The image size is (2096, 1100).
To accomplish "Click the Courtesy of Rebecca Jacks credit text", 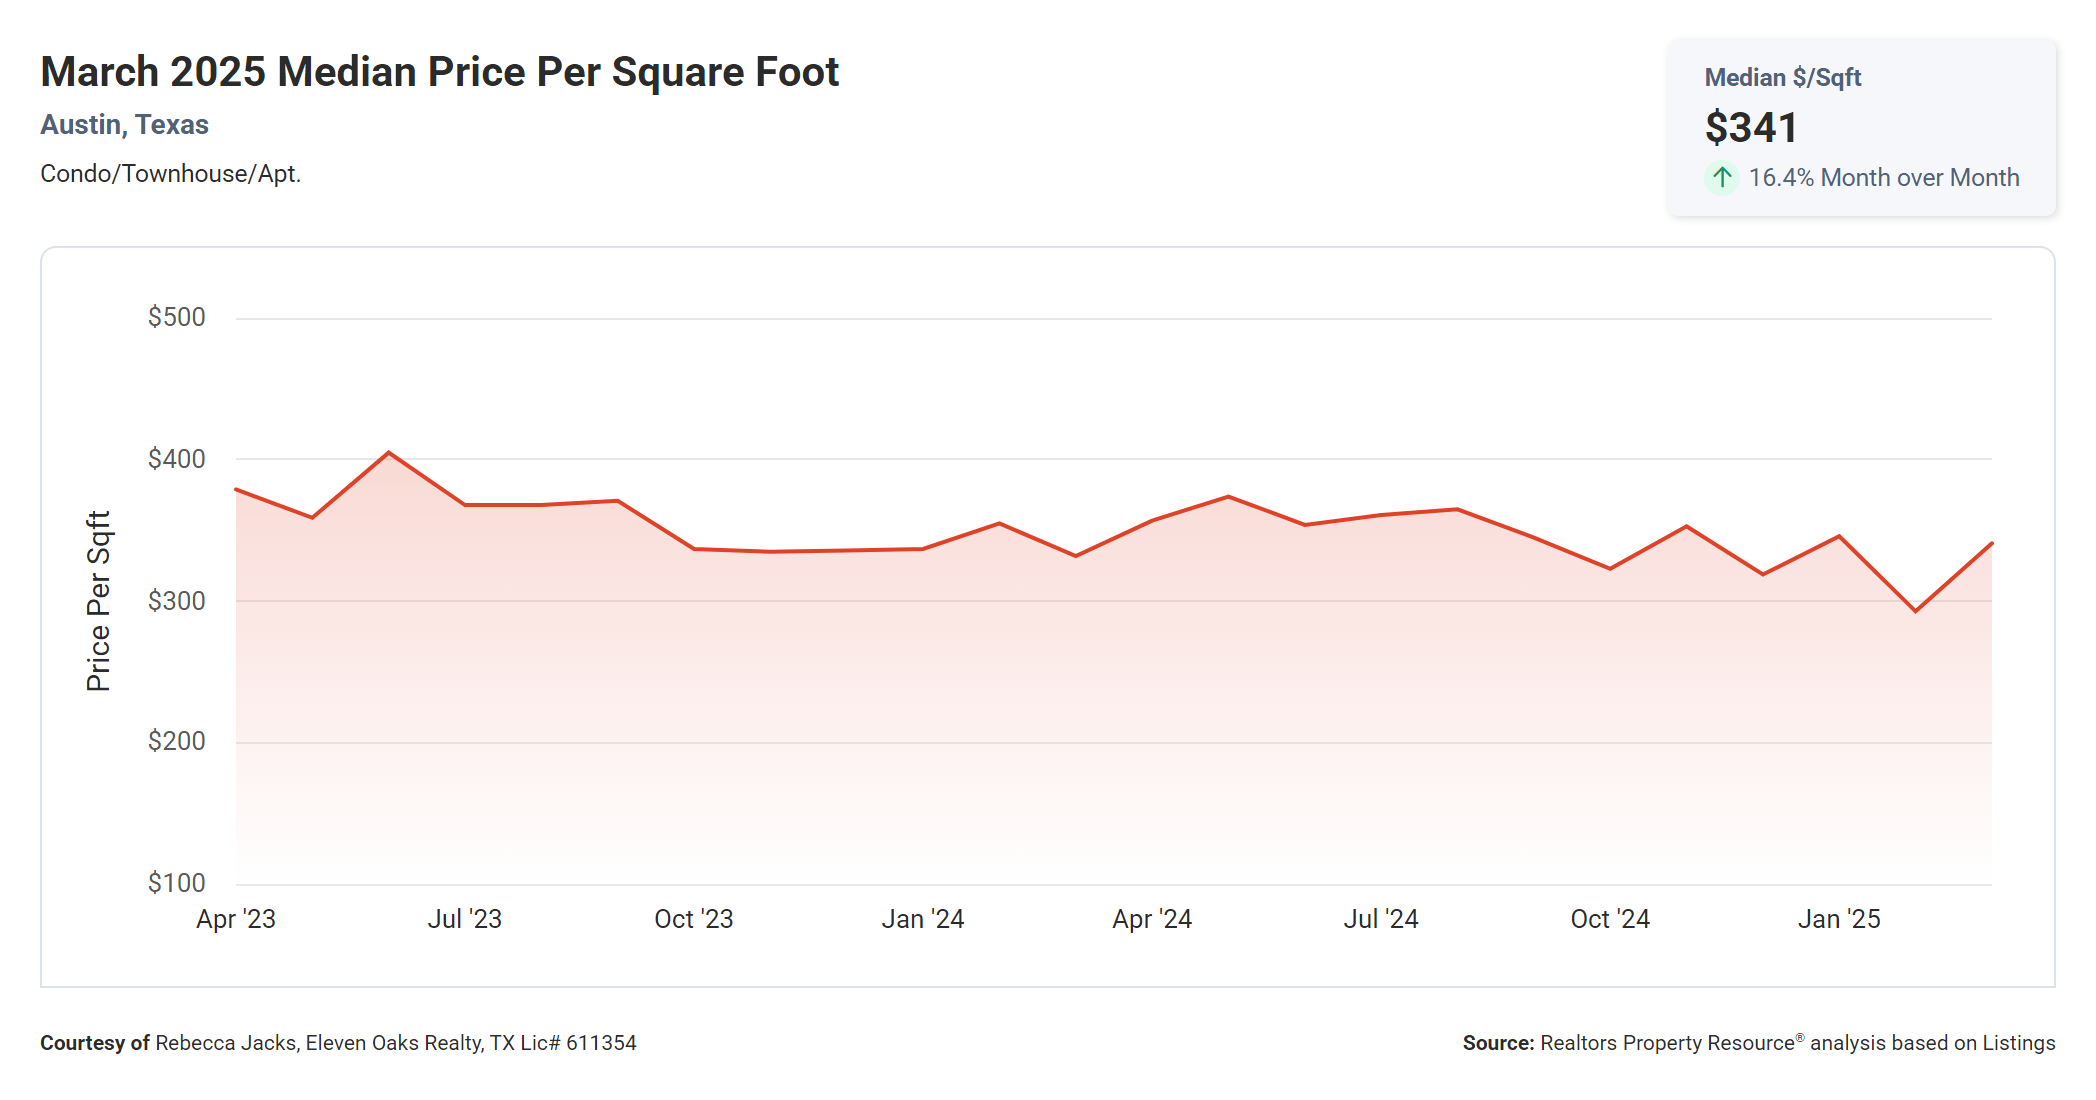I will 338,1043.
